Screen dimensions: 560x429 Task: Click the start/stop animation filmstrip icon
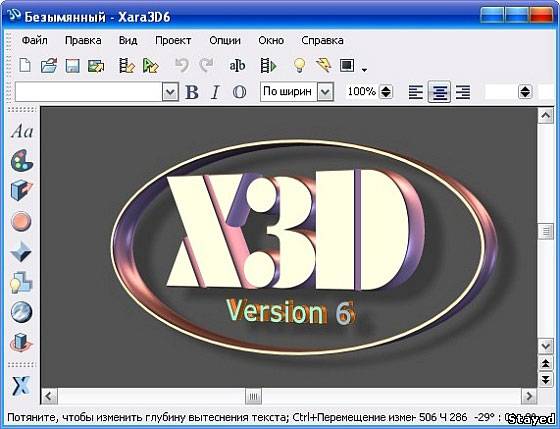click(x=268, y=66)
